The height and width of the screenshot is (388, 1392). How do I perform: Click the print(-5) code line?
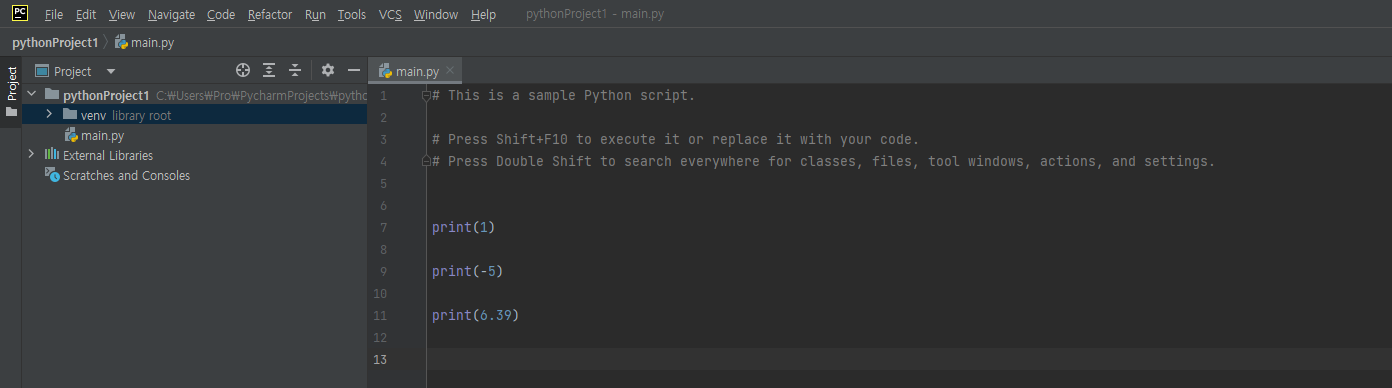pyautogui.click(x=468, y=271)
